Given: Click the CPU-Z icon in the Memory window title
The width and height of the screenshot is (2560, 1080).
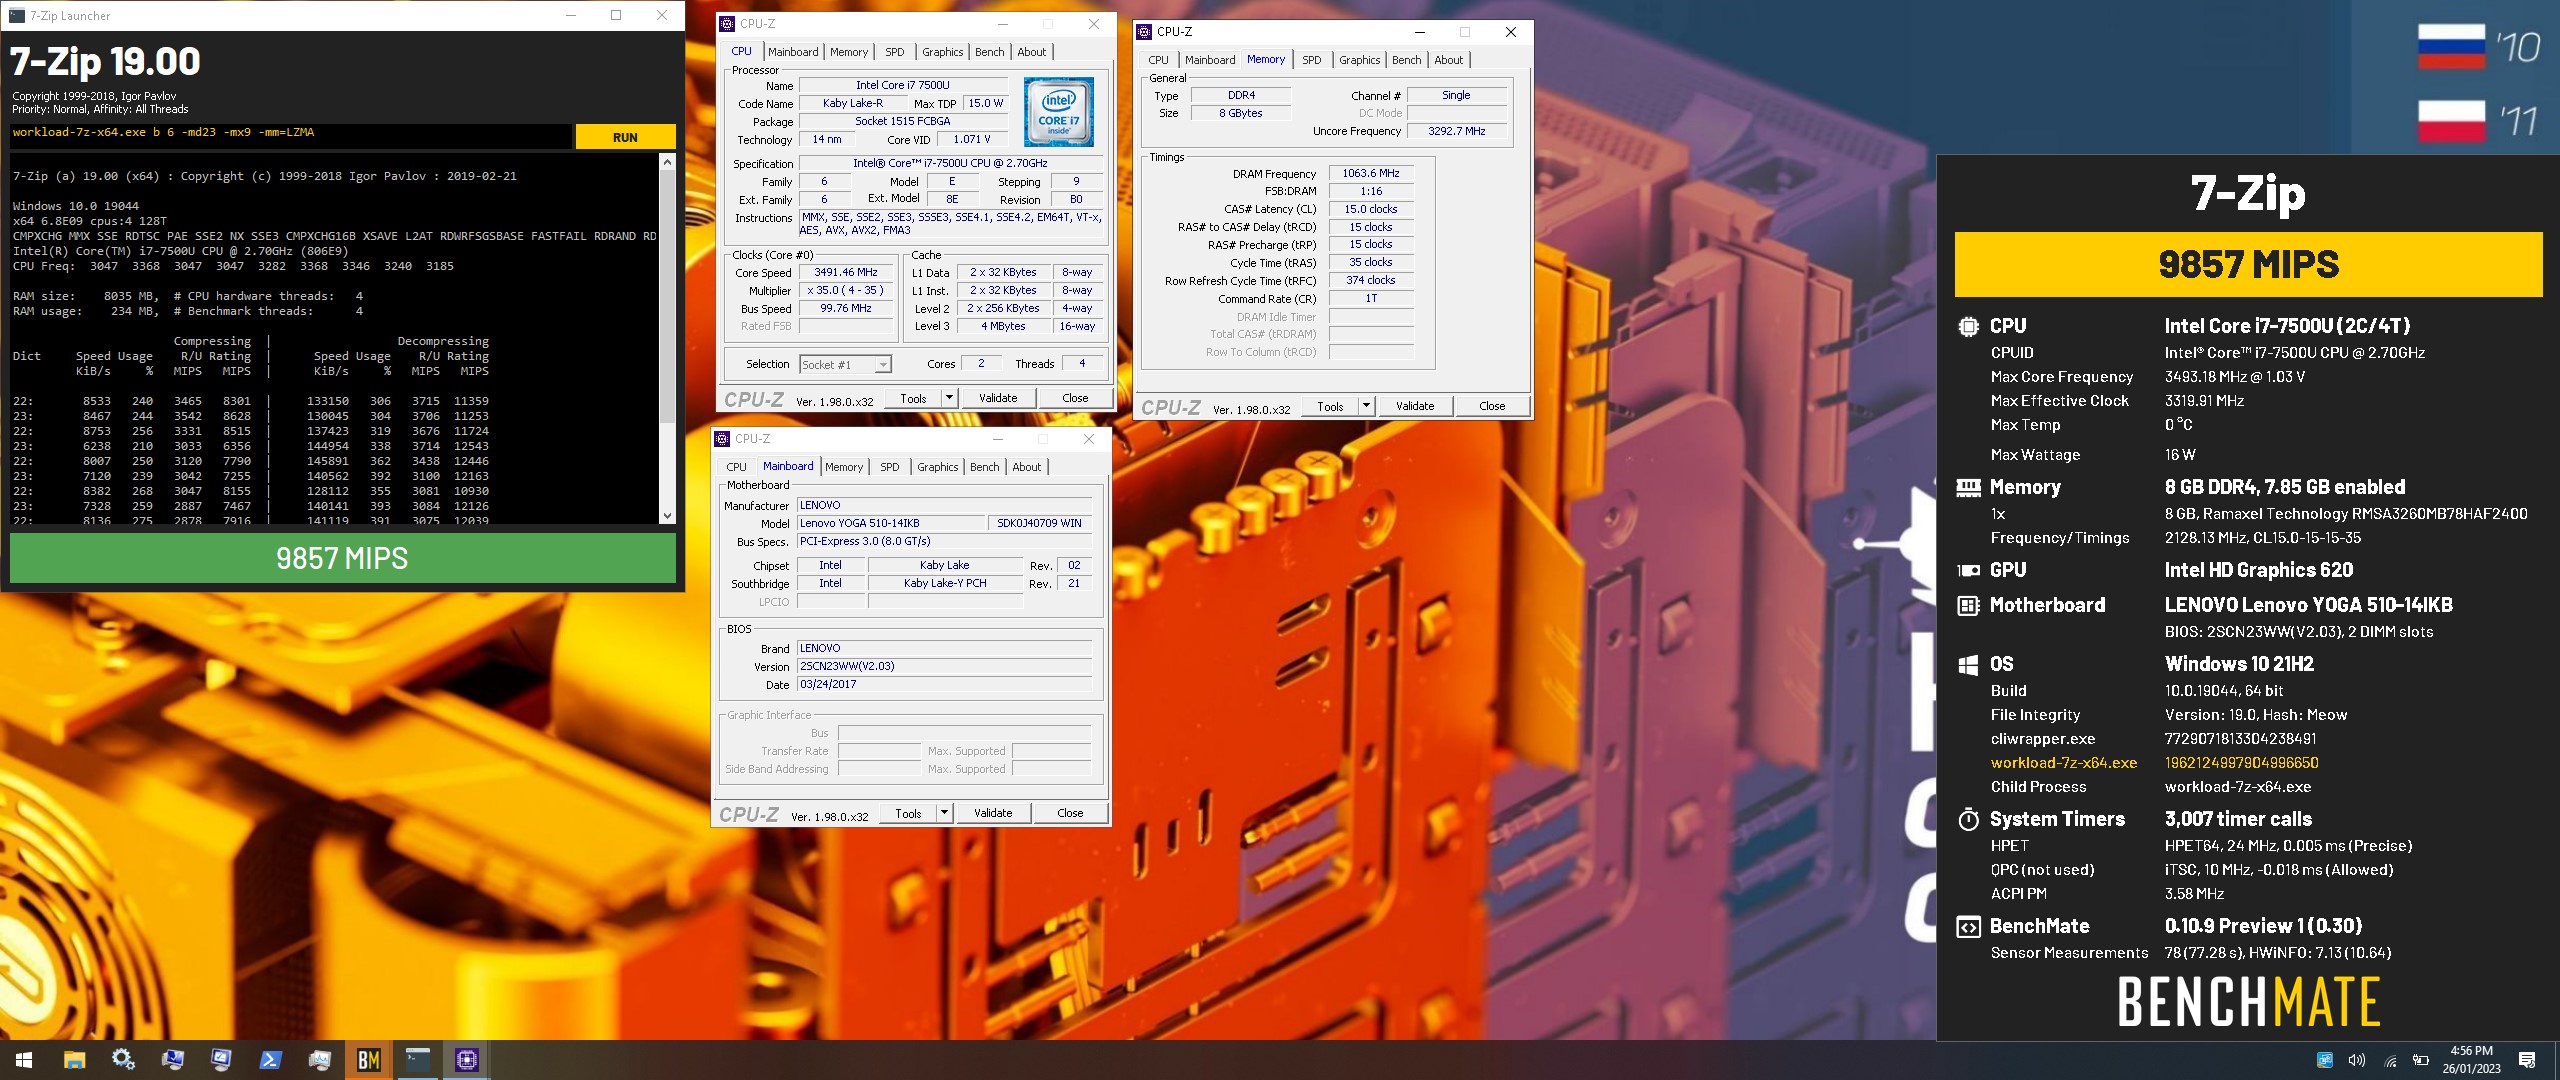Looking at the screenshot, I should 1144,32.
